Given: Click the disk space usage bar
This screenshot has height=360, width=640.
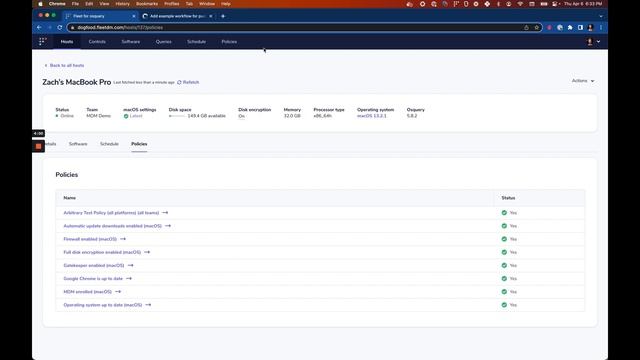Looking at the screenshot, I should pyautogui.click(x=177, y=116).
